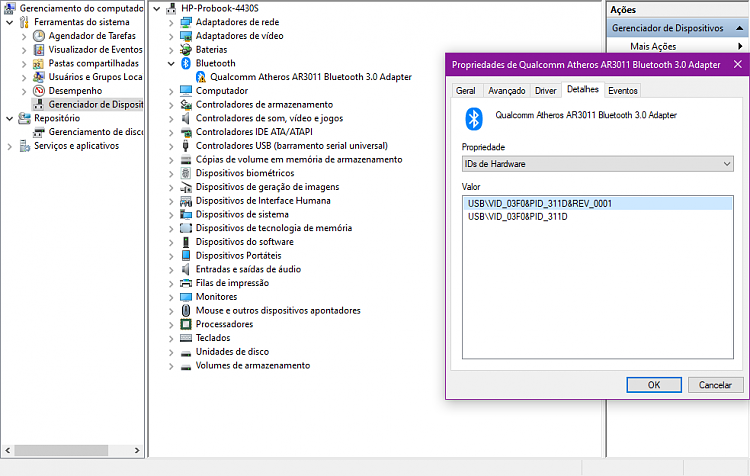Switch to the Avançado tab

click(x=507, y=91)
